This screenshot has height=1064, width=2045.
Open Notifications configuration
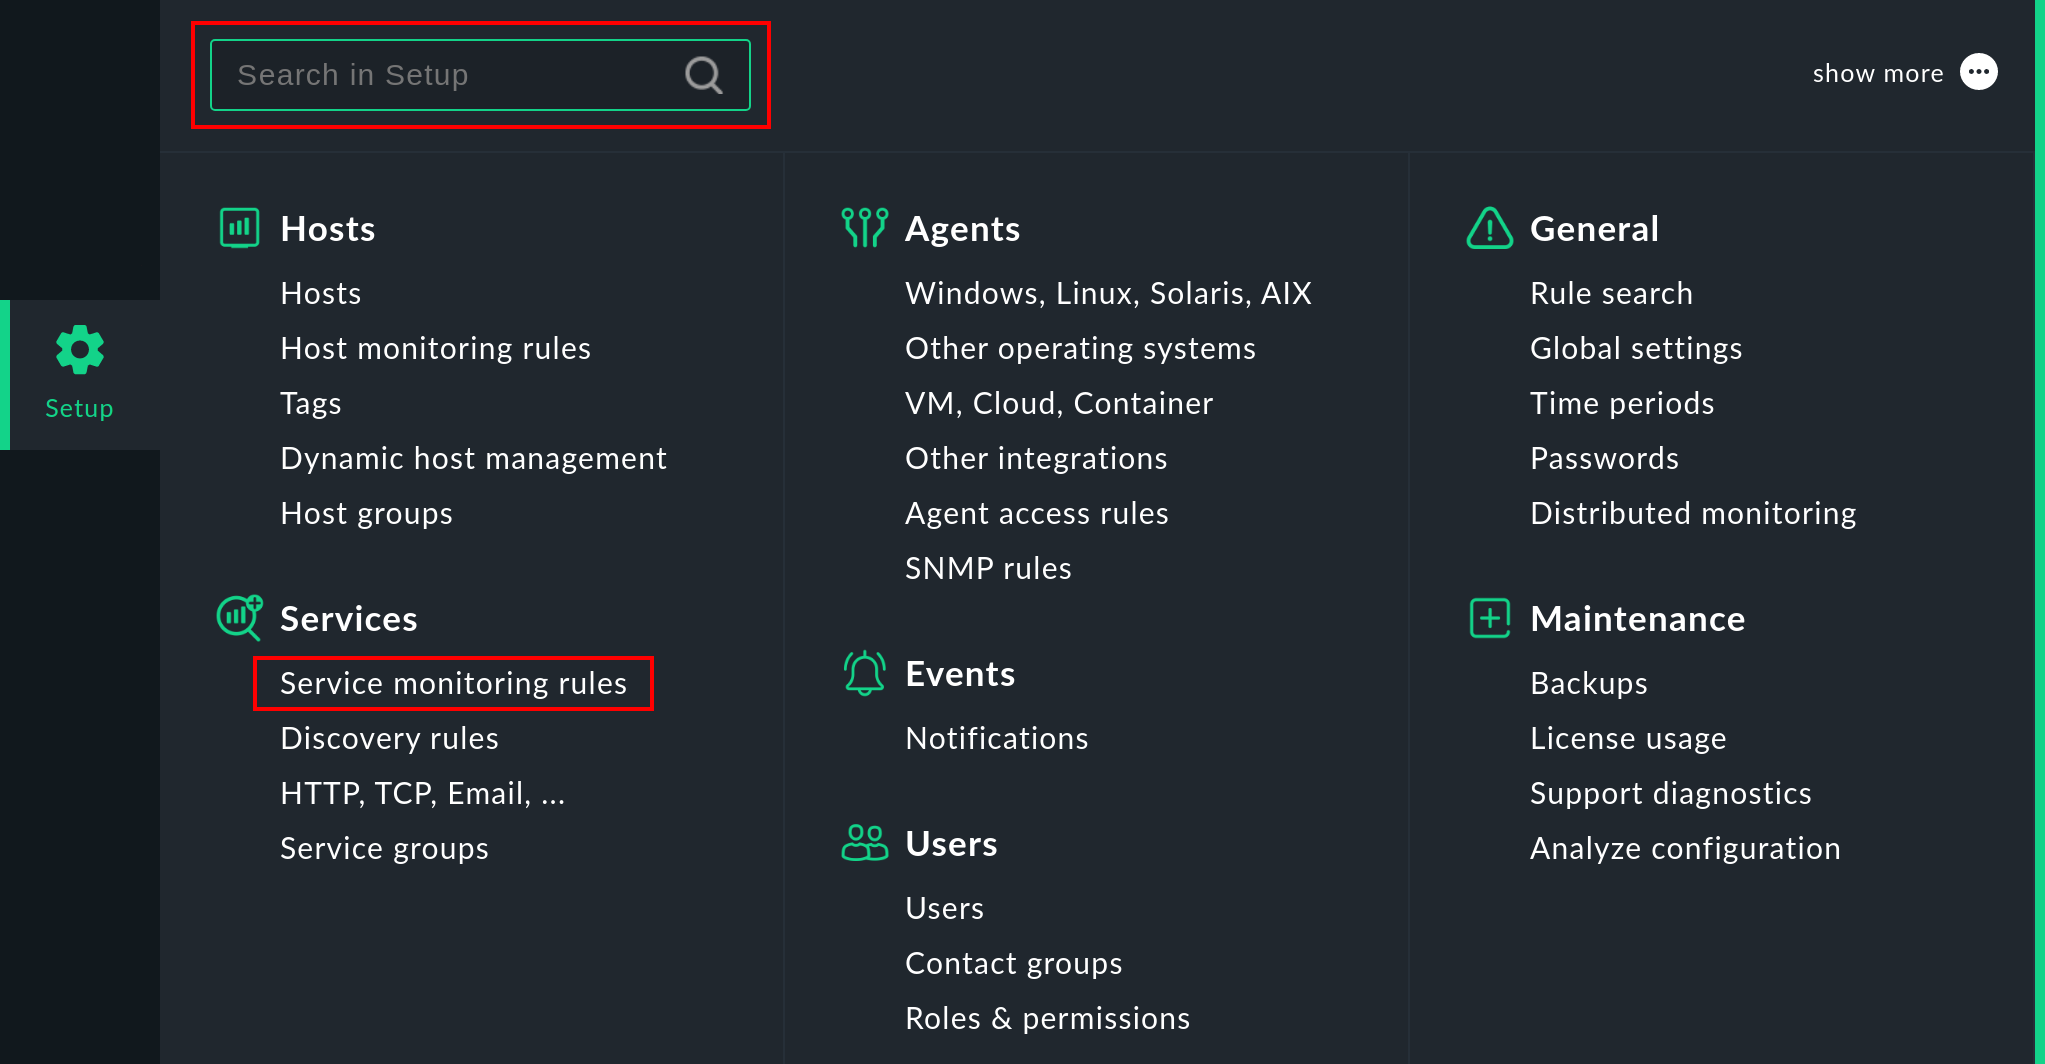tap(996, 738)
